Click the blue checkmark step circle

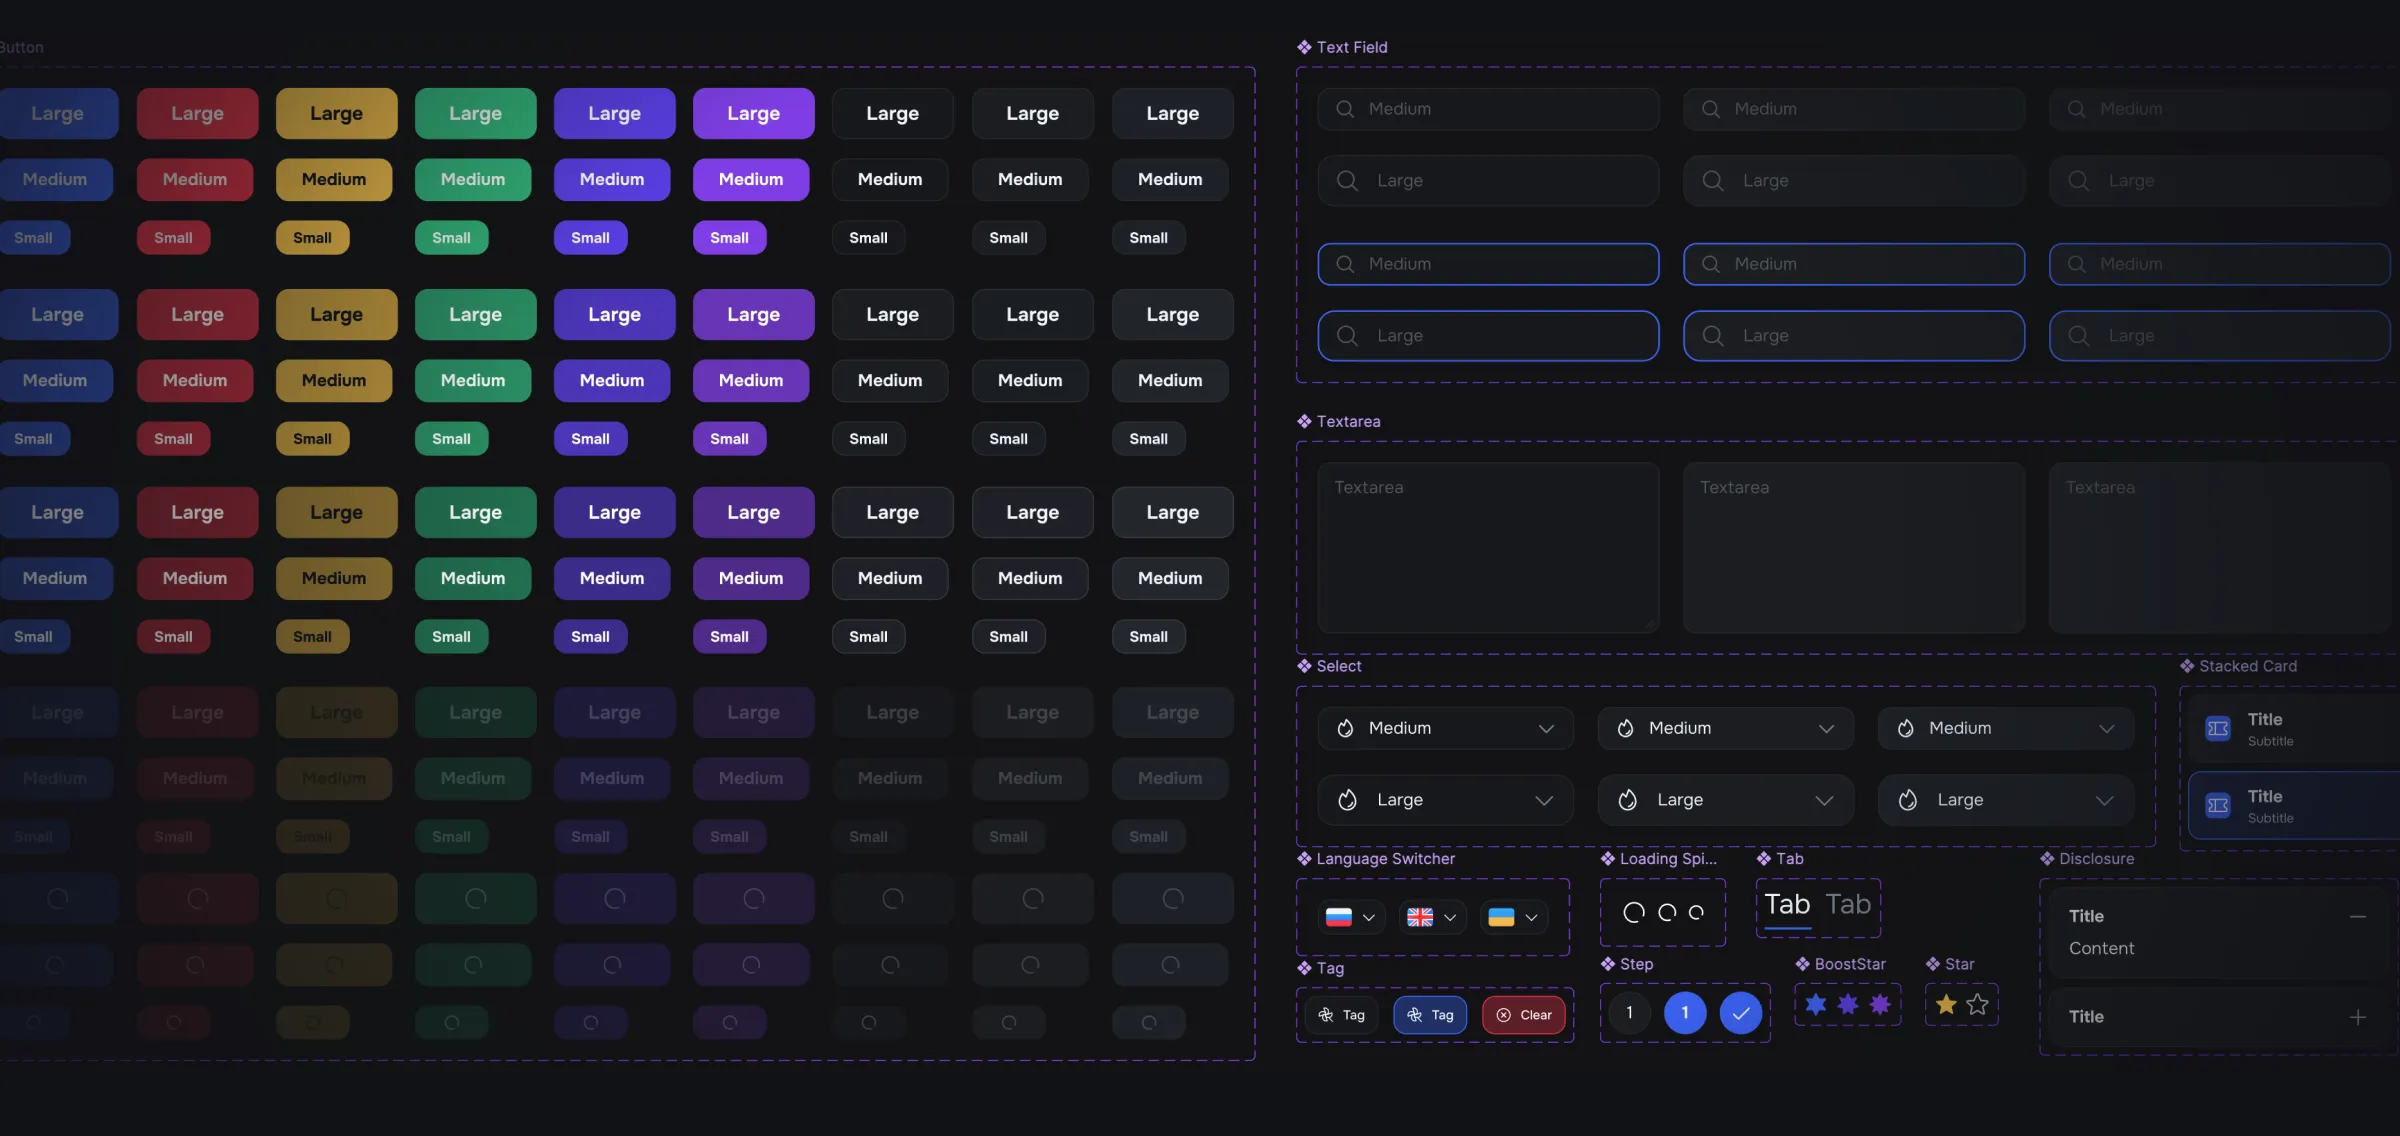point(1741,1013)
